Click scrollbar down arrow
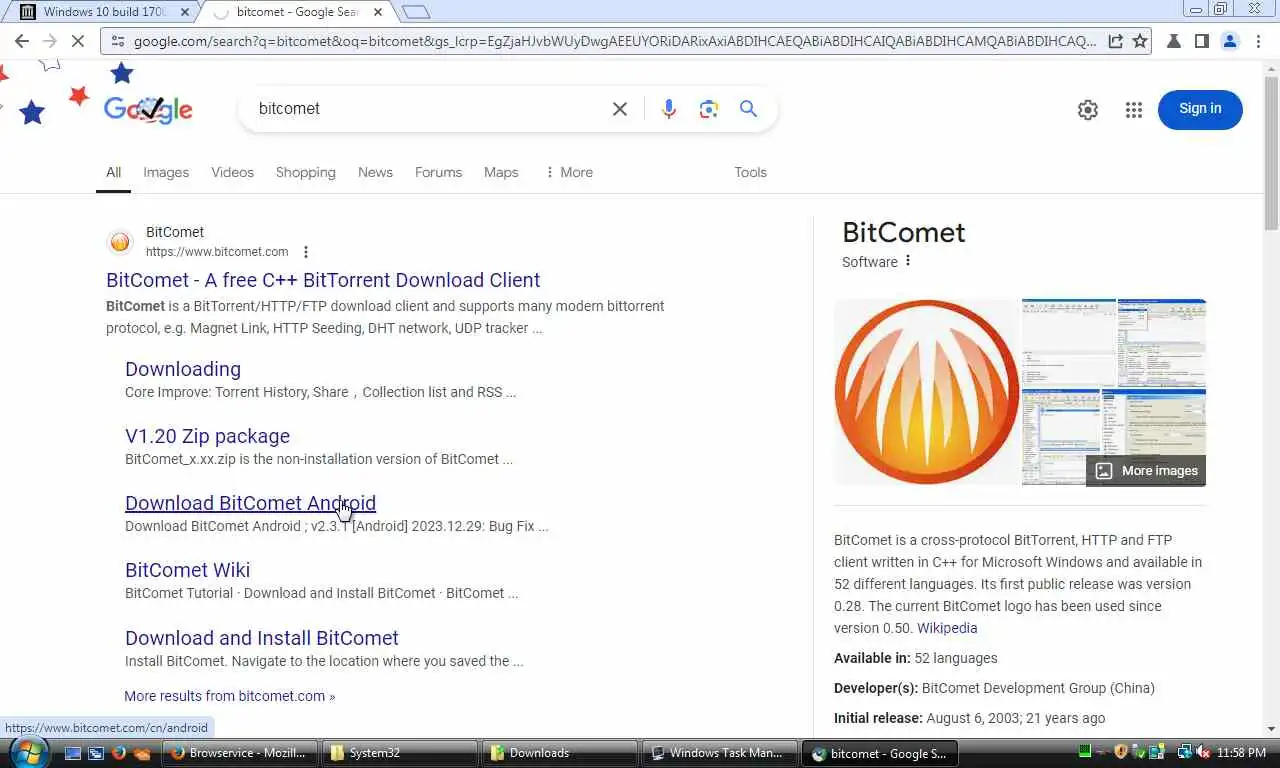The height and width of the screenshot is (768, 1280). [x=1271, y=729]
